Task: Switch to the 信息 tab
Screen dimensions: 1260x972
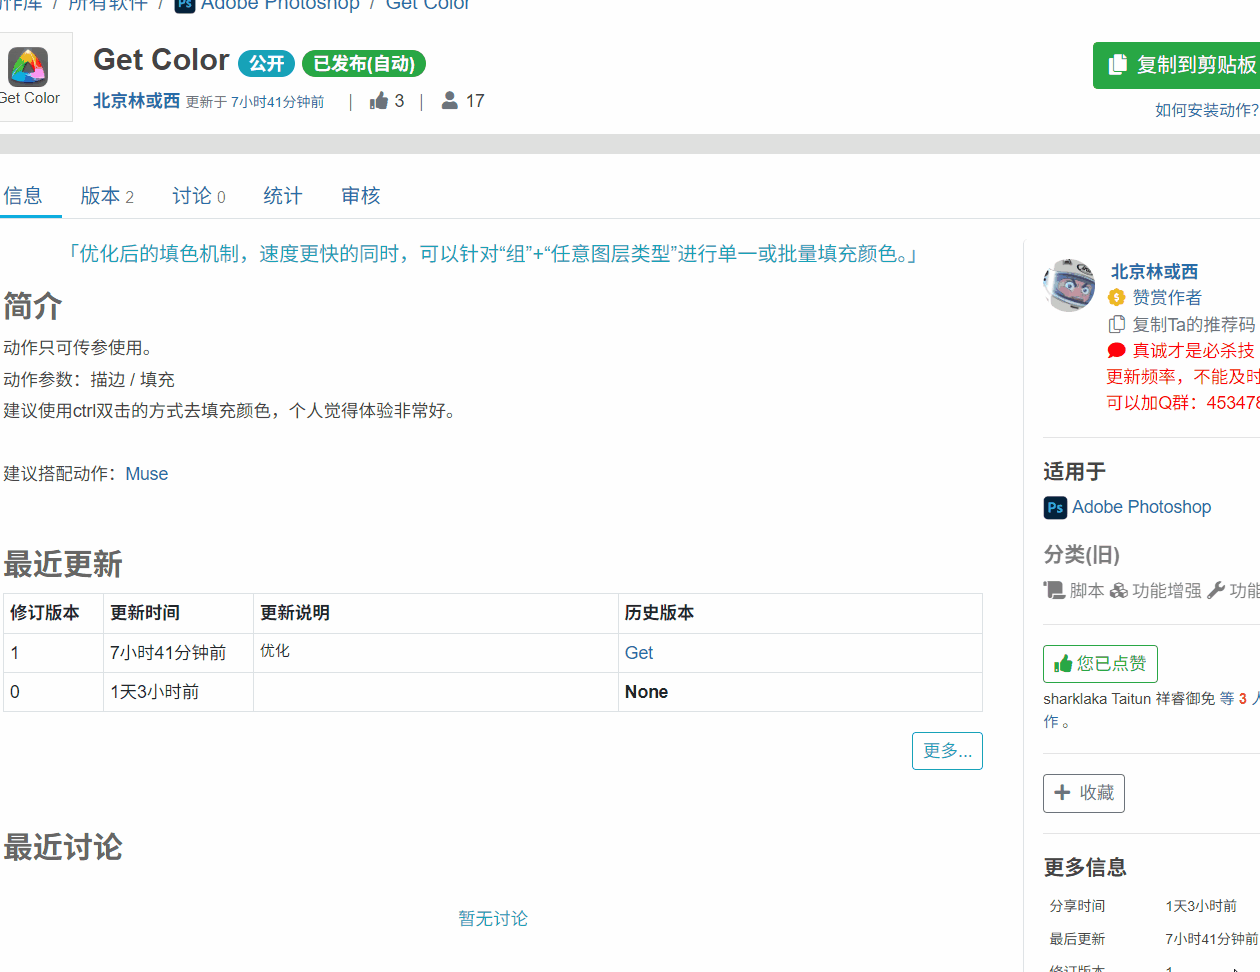Action: [x=23, y=196]
